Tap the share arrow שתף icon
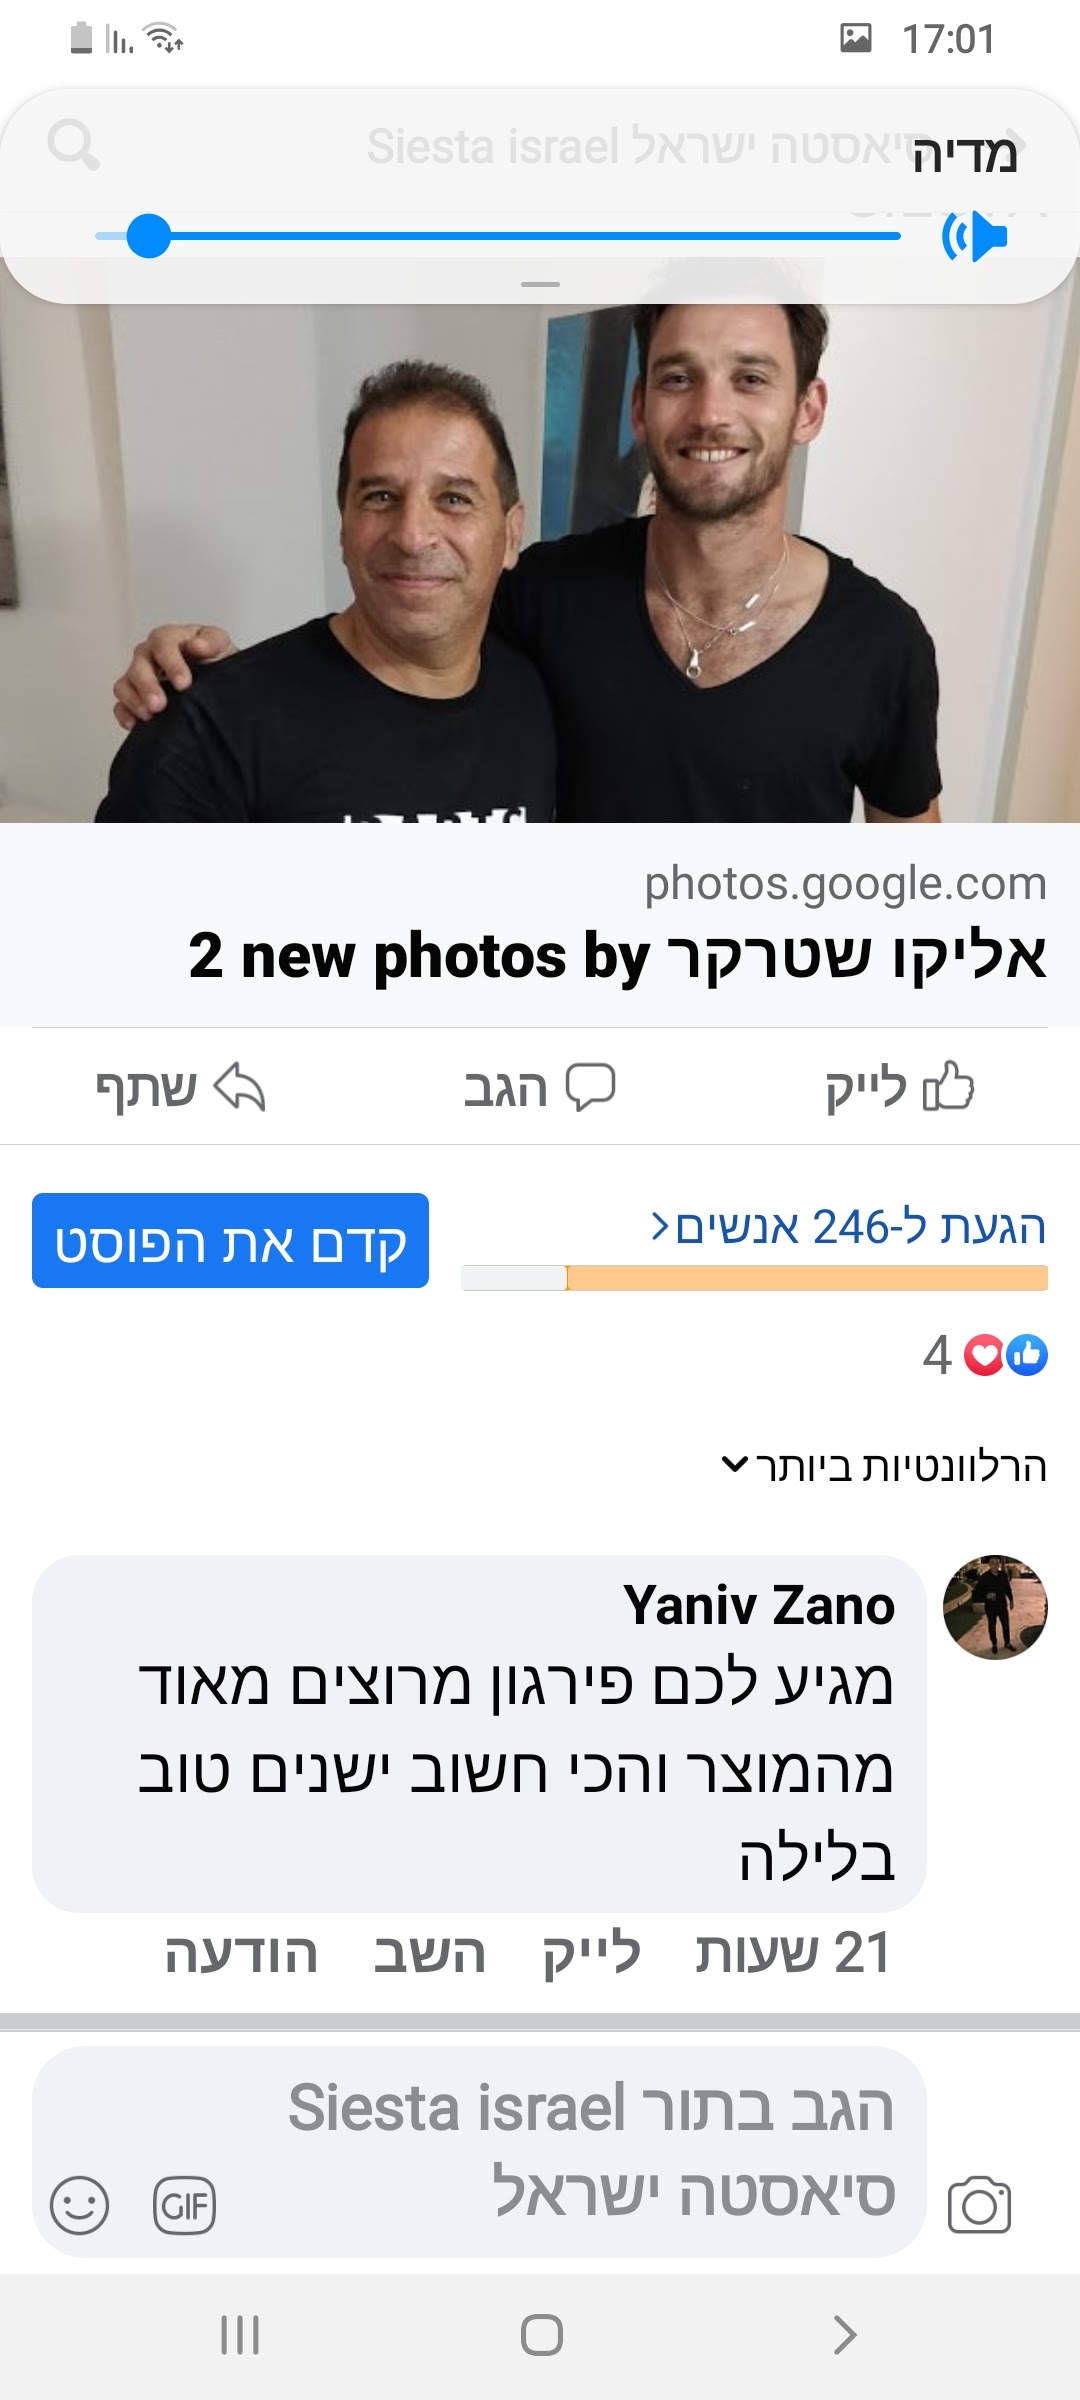Screen dimensions: 1080x2400 pyautogui.click(x=240, y=1087)
